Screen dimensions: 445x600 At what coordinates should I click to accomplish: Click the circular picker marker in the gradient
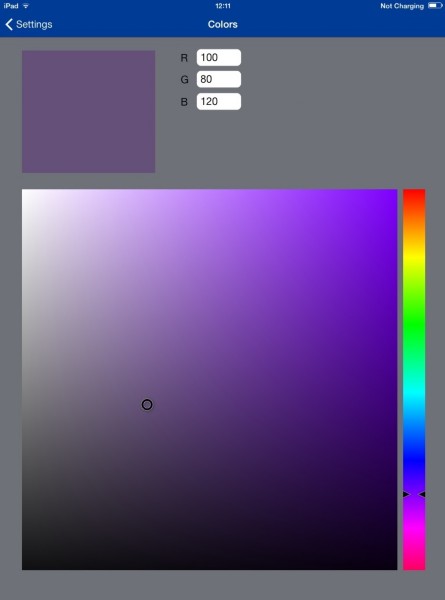click(x=147, y=404)
